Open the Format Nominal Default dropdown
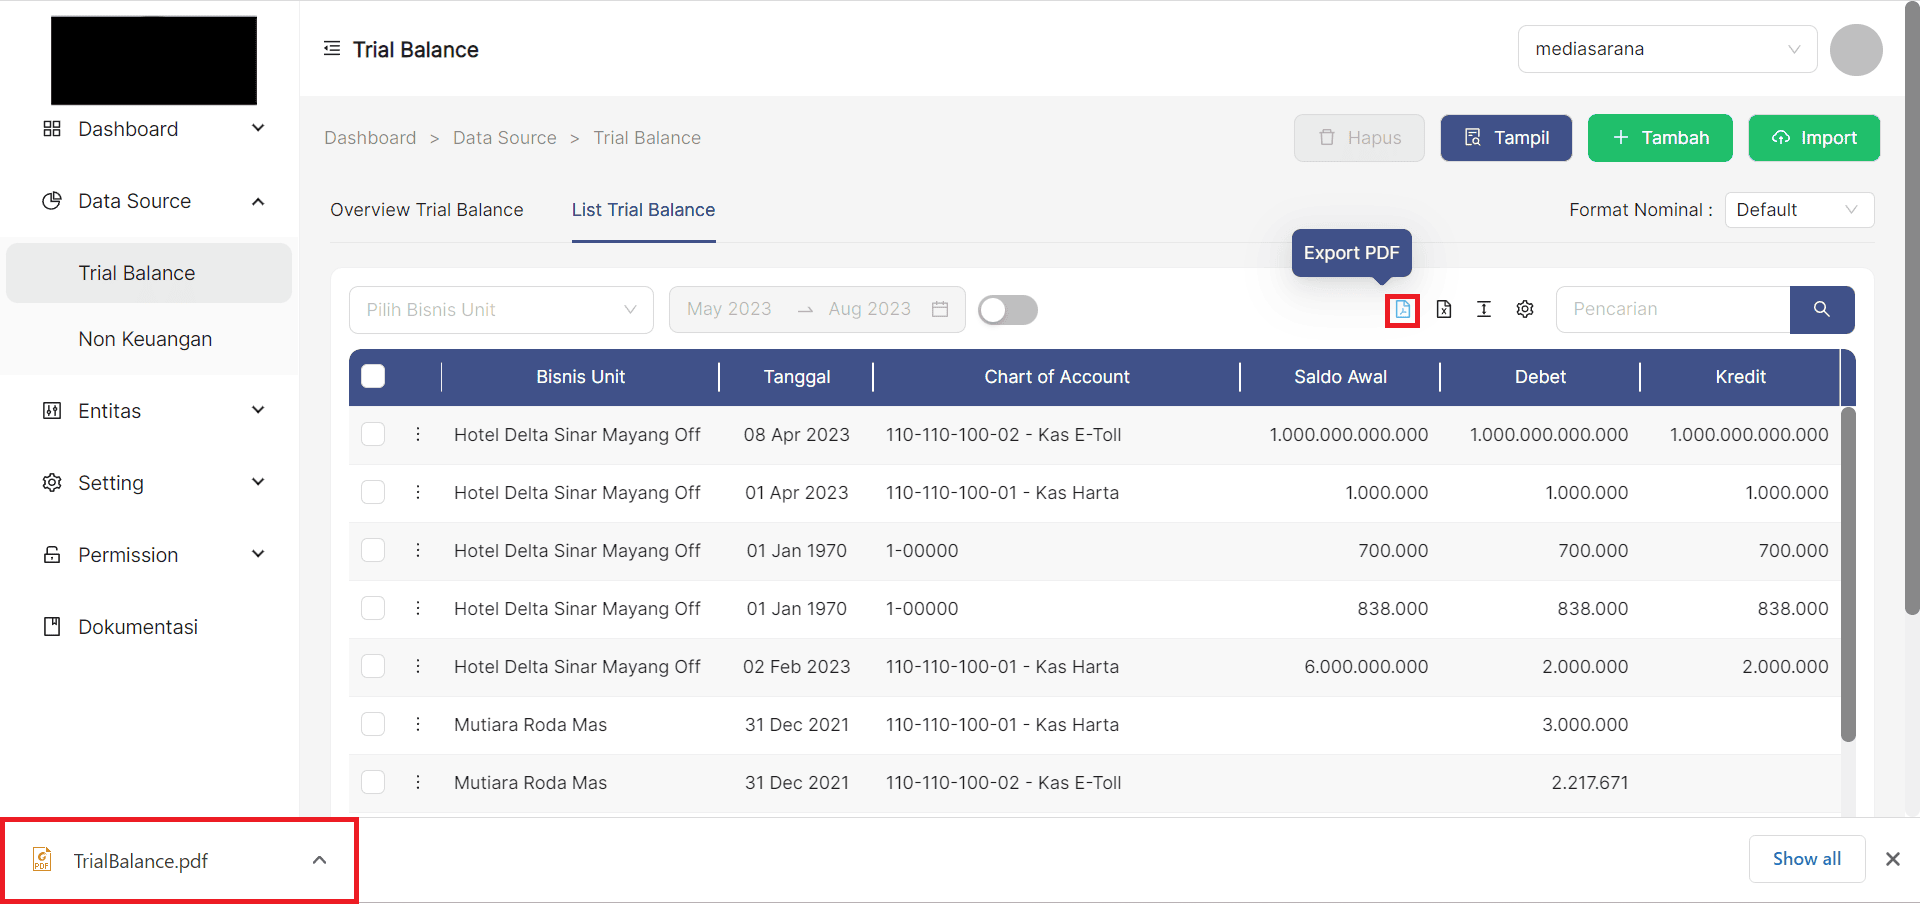Screen dimensions: 1920x910 (x=1798, y=210)
